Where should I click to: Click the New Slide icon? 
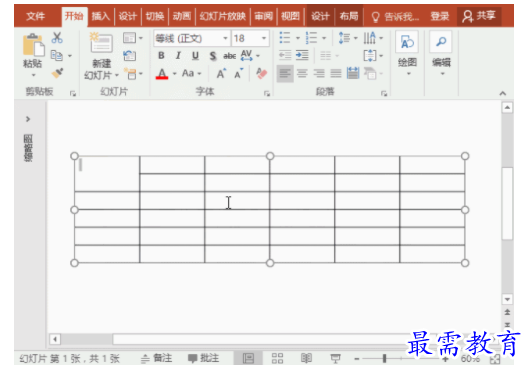[101, 42]
